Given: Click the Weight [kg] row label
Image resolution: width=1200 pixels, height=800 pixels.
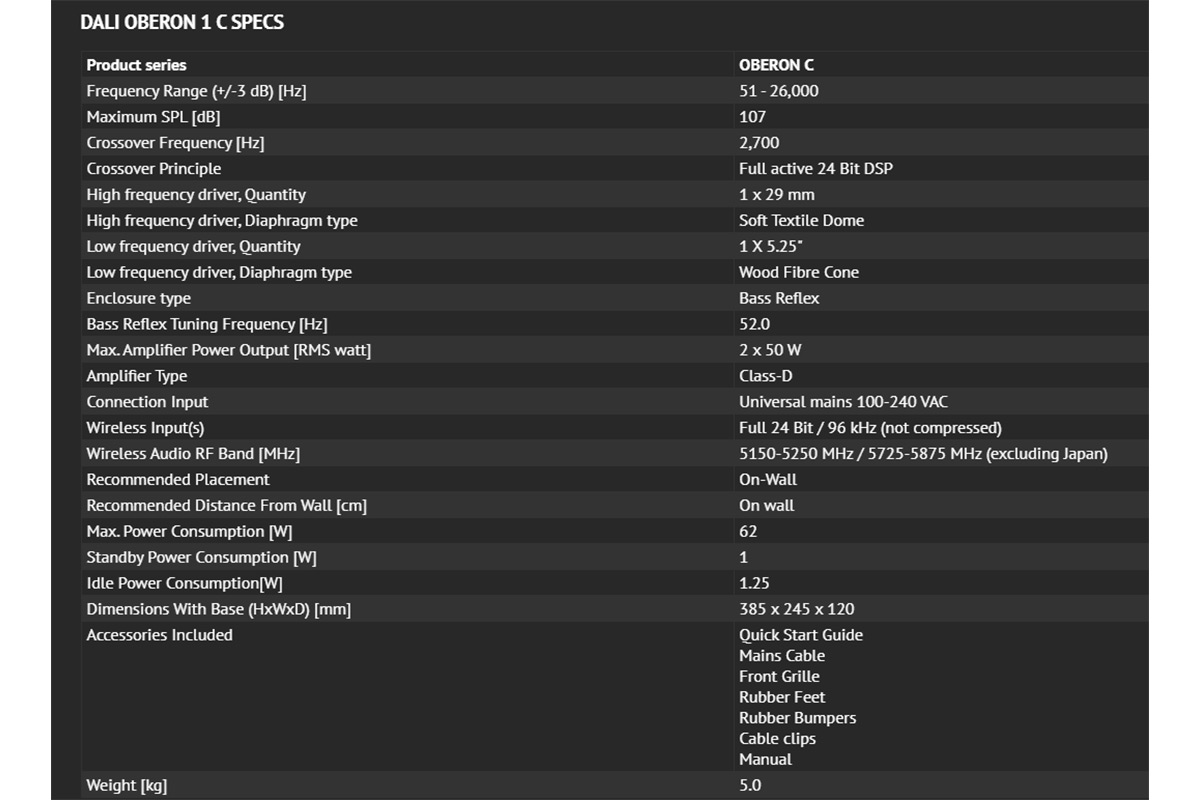Looking at the screenshot, I should tap(125, 786).
